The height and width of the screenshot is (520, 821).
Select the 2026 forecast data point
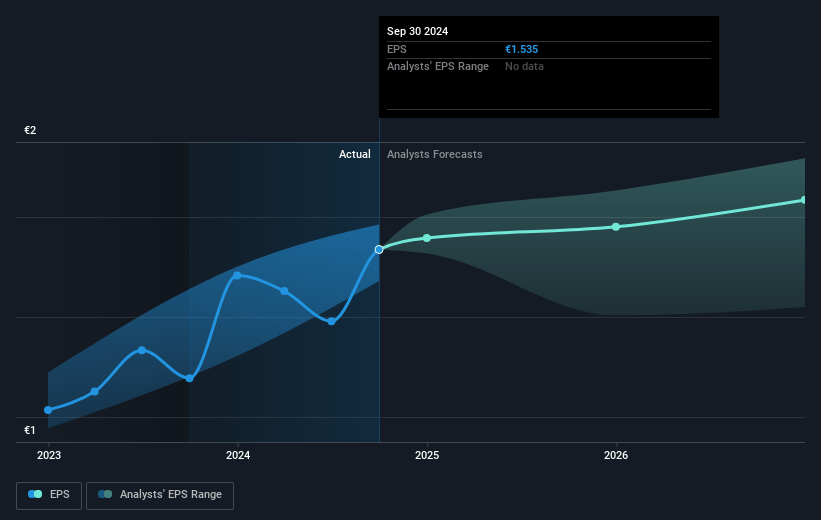tap(616, 227)
